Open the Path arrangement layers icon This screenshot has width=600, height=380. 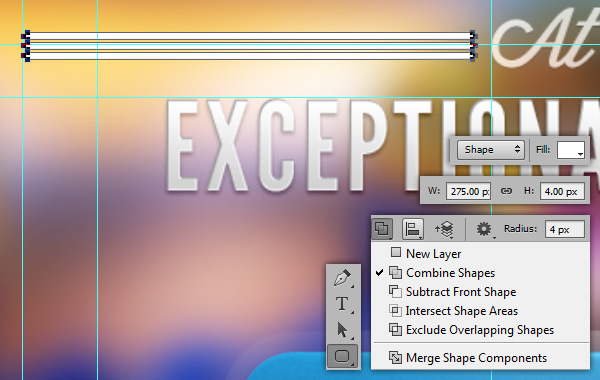coord(444,229)
